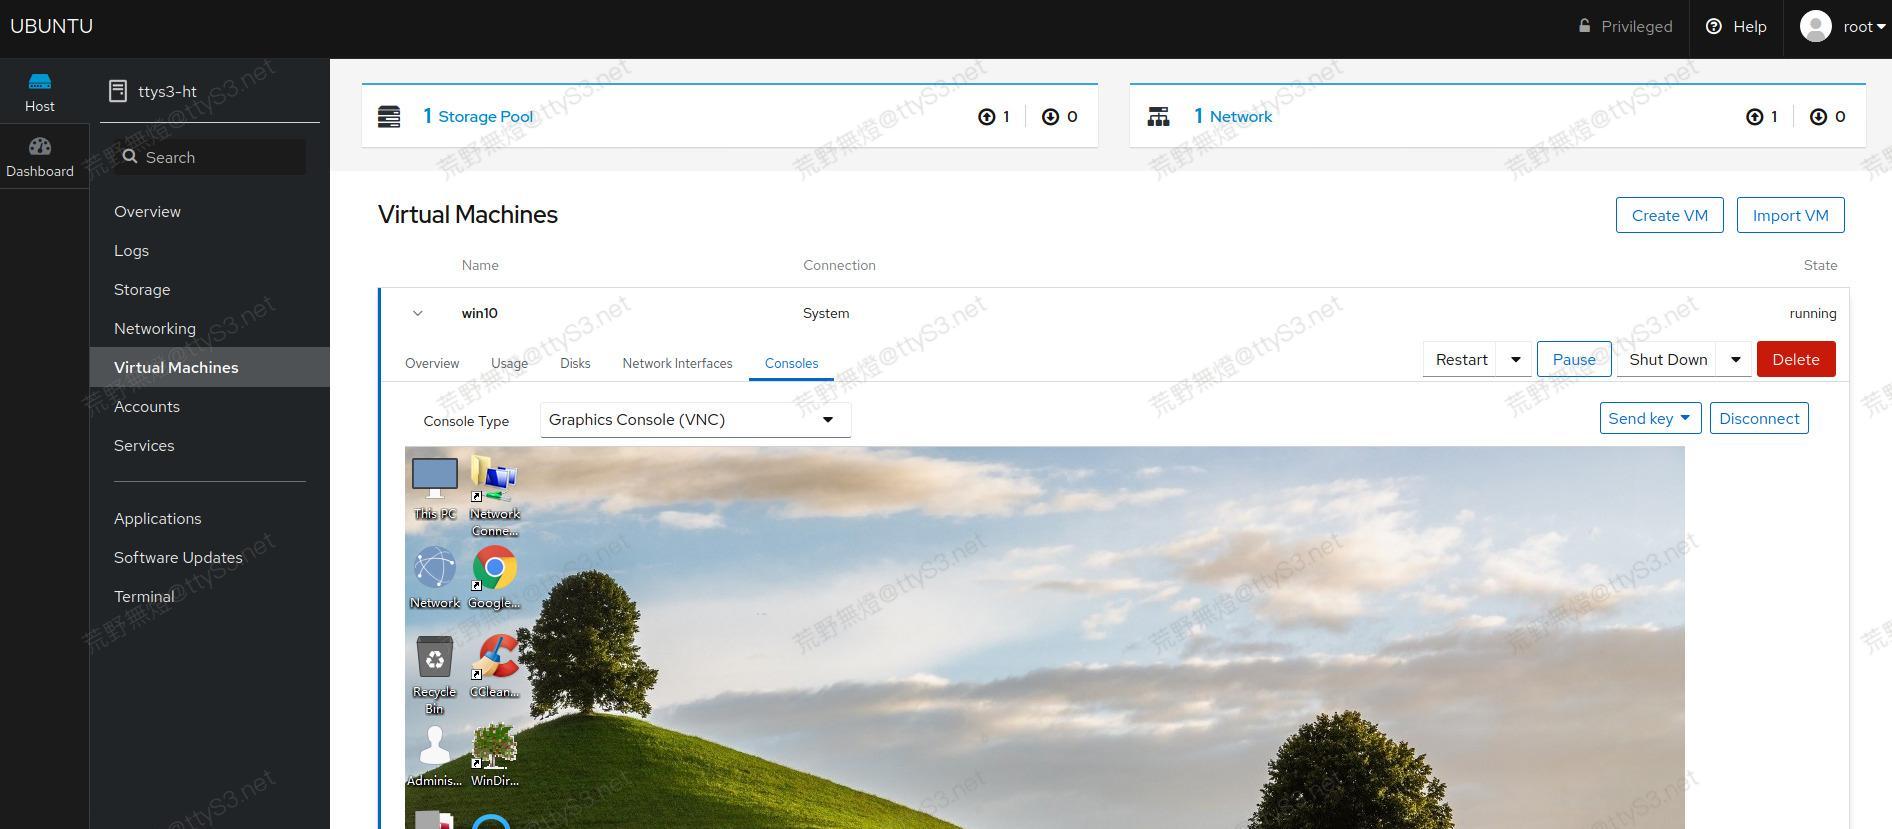Click the Privileged lock icon

[1584, 26]
